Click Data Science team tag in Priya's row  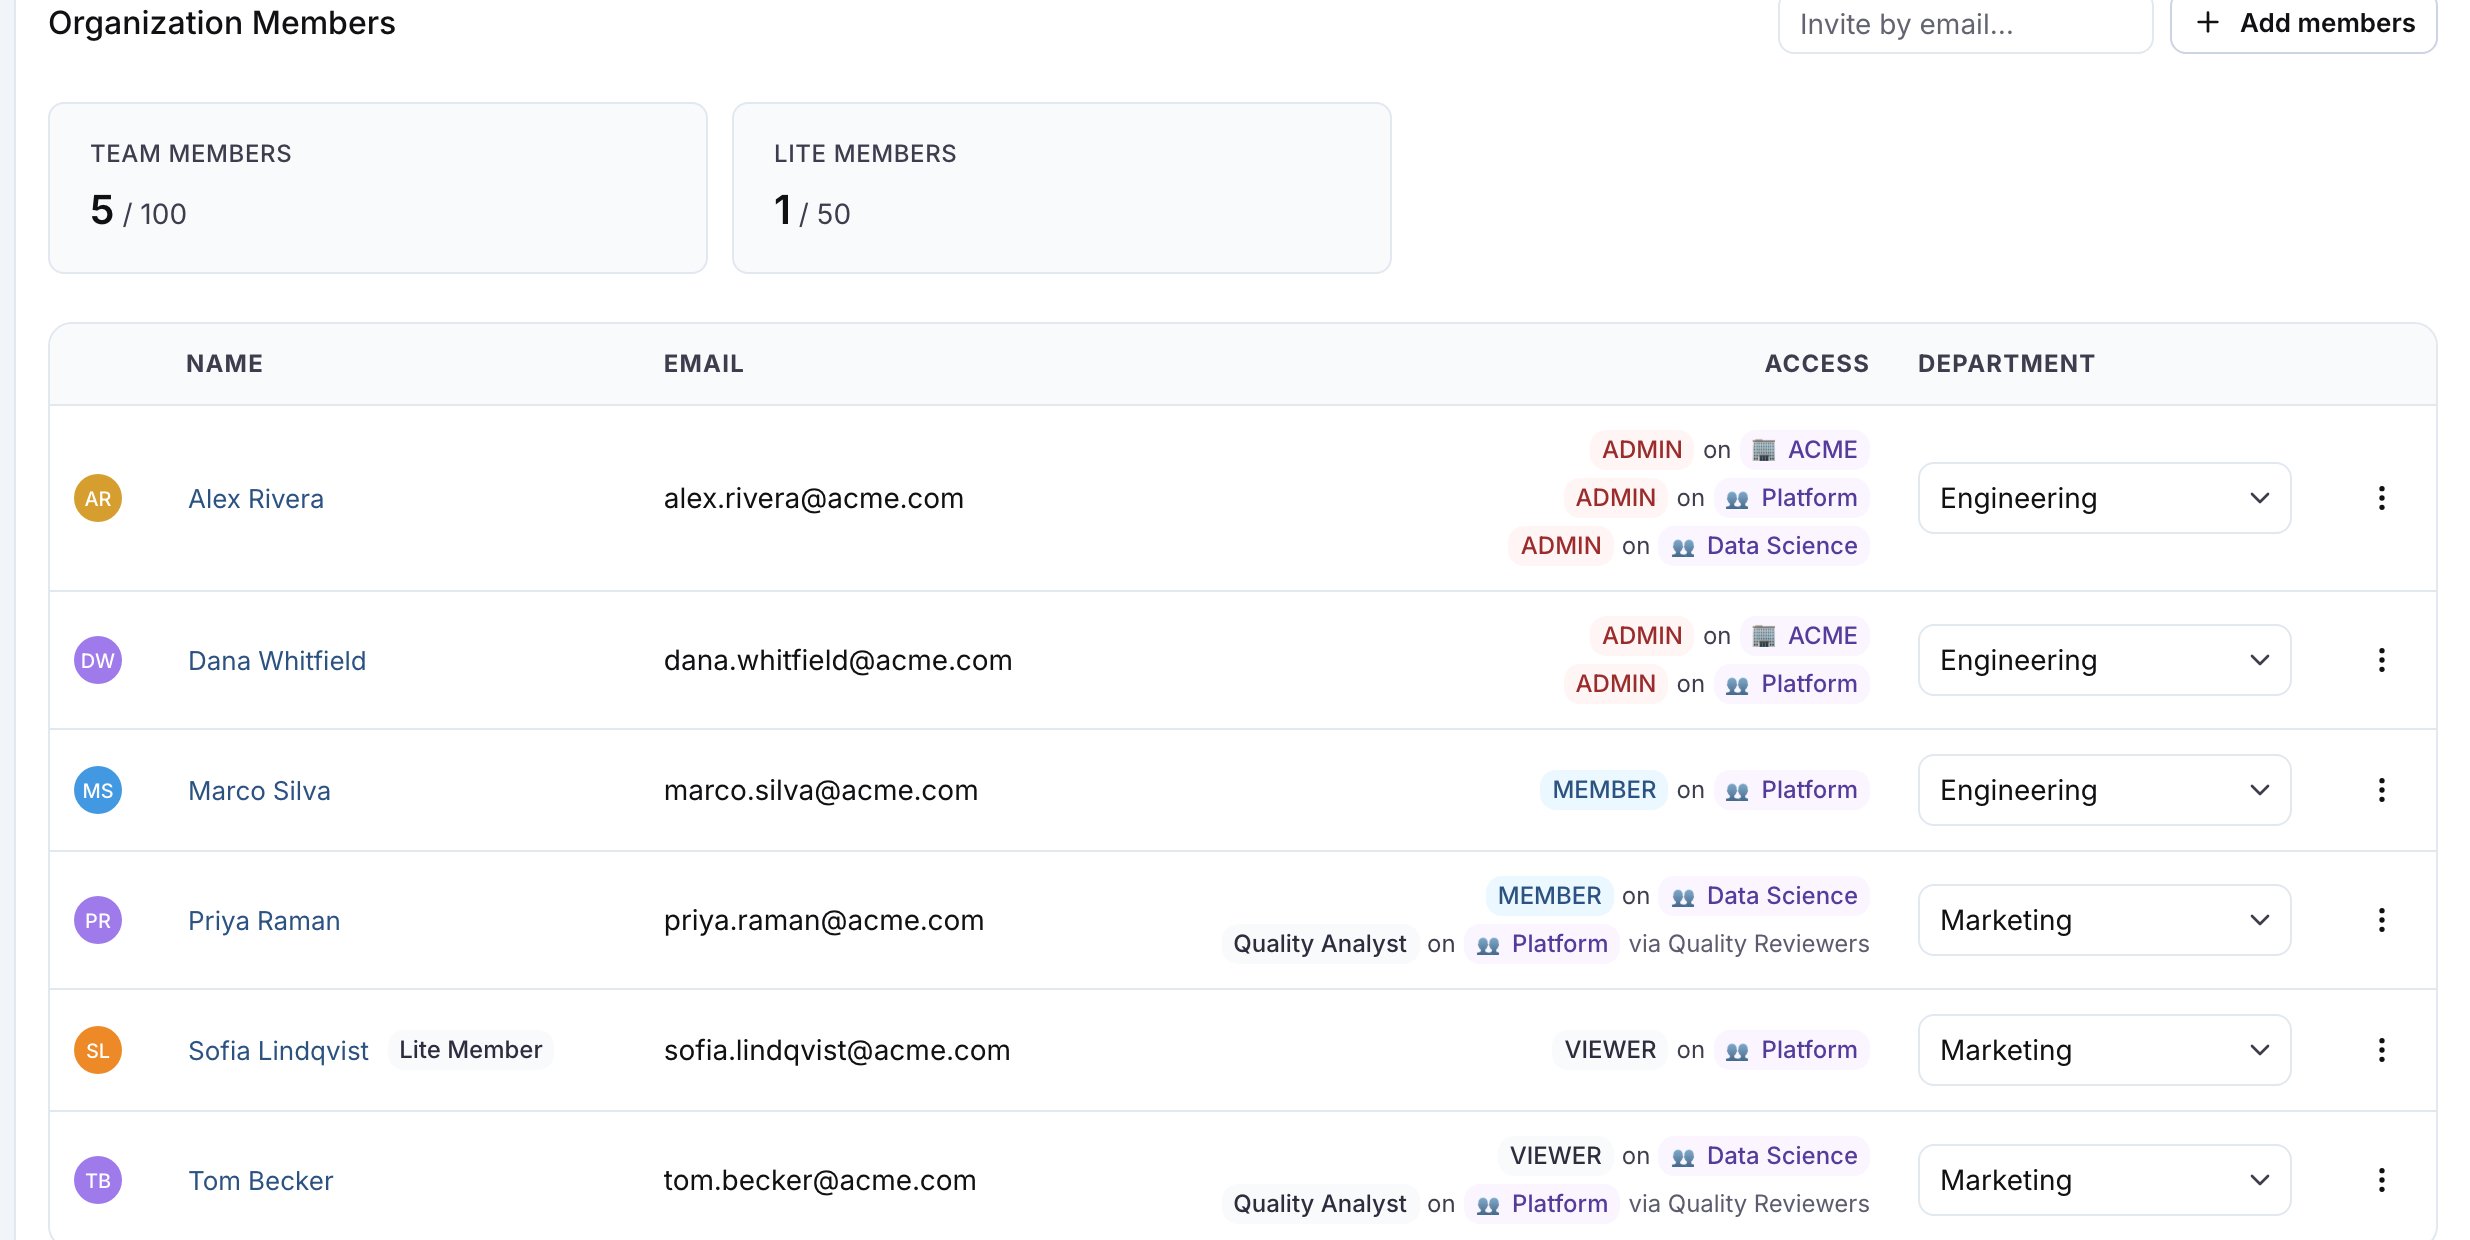[x=1764, y=896]
